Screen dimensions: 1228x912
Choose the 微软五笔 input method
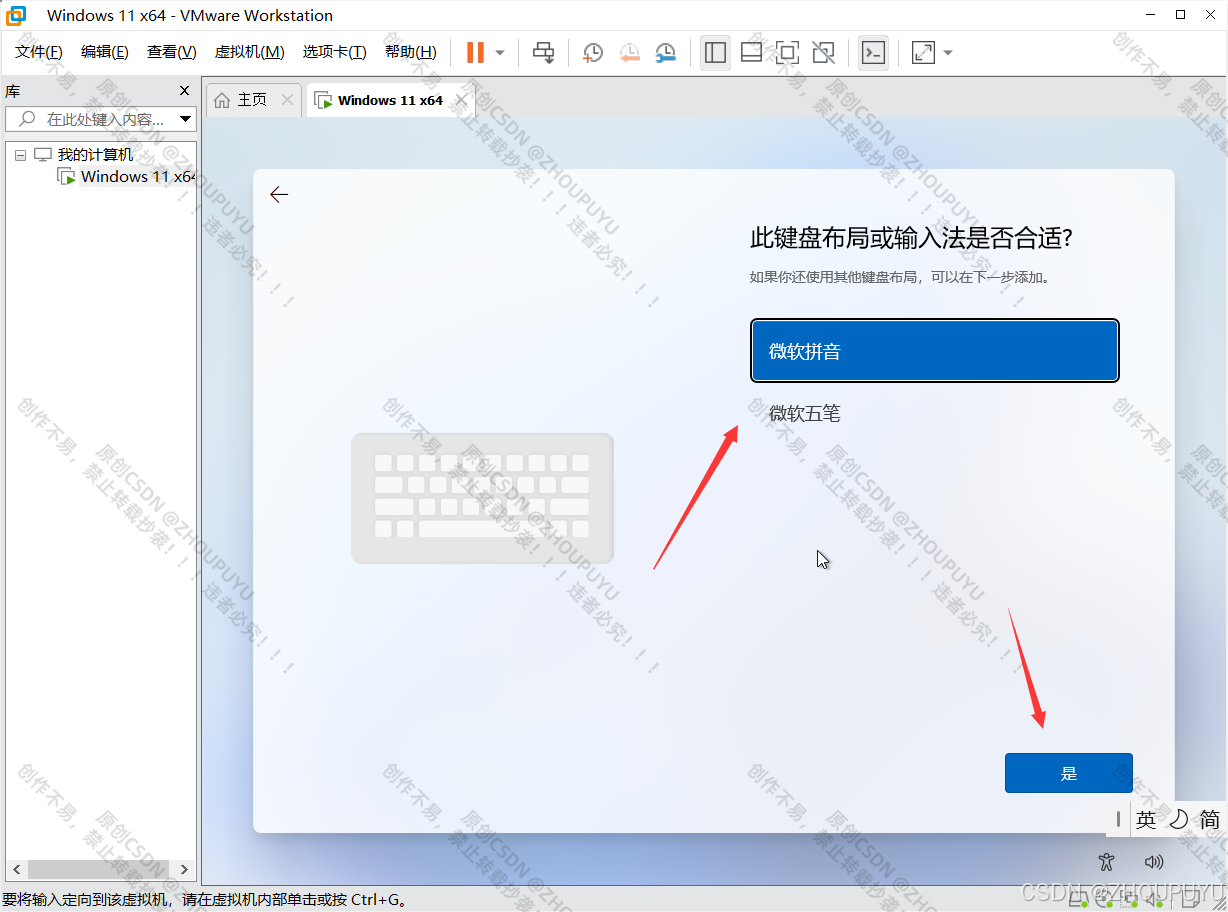coord(935,413)
